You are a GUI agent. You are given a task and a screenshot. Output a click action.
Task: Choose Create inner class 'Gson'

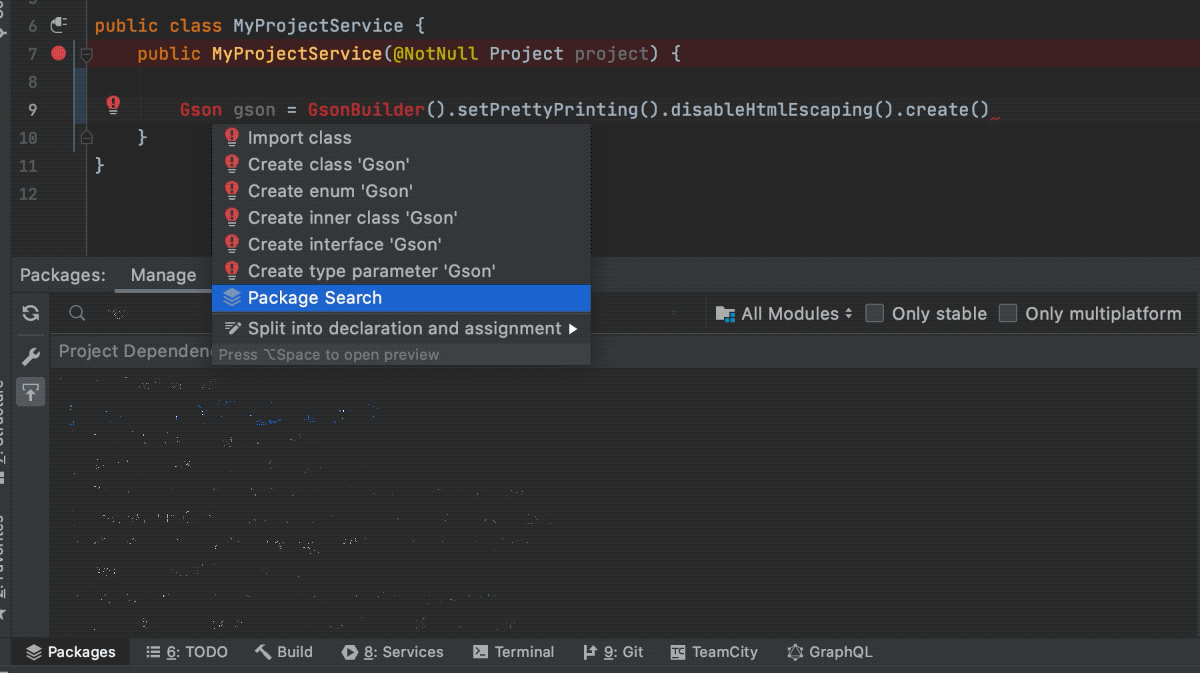[x=401, y=218]
